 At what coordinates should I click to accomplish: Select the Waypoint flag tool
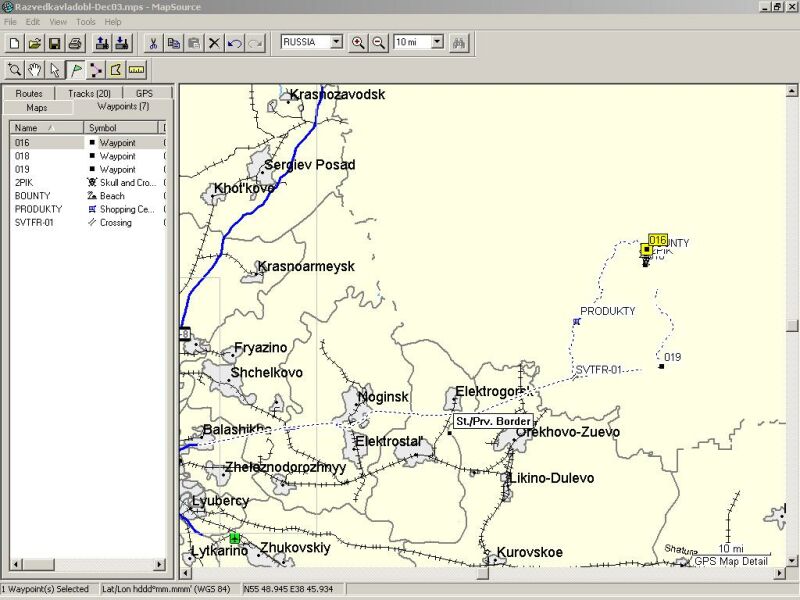coord(76,70)
